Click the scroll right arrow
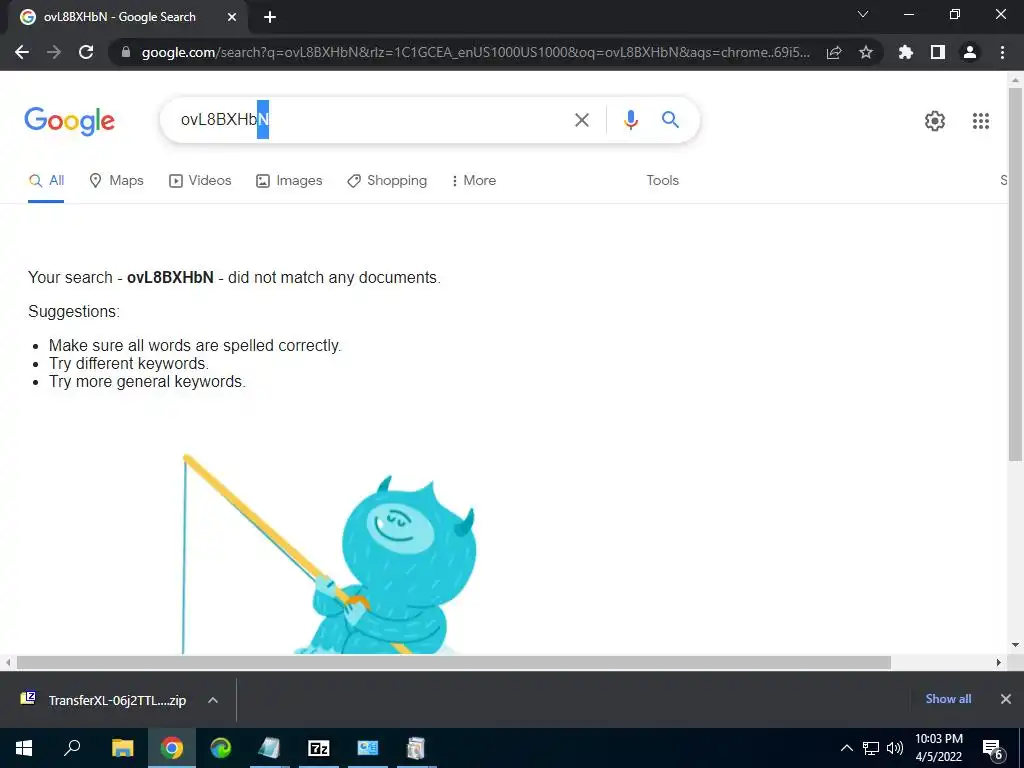Viewport: 1024px width, 768px height. [999, 662]
